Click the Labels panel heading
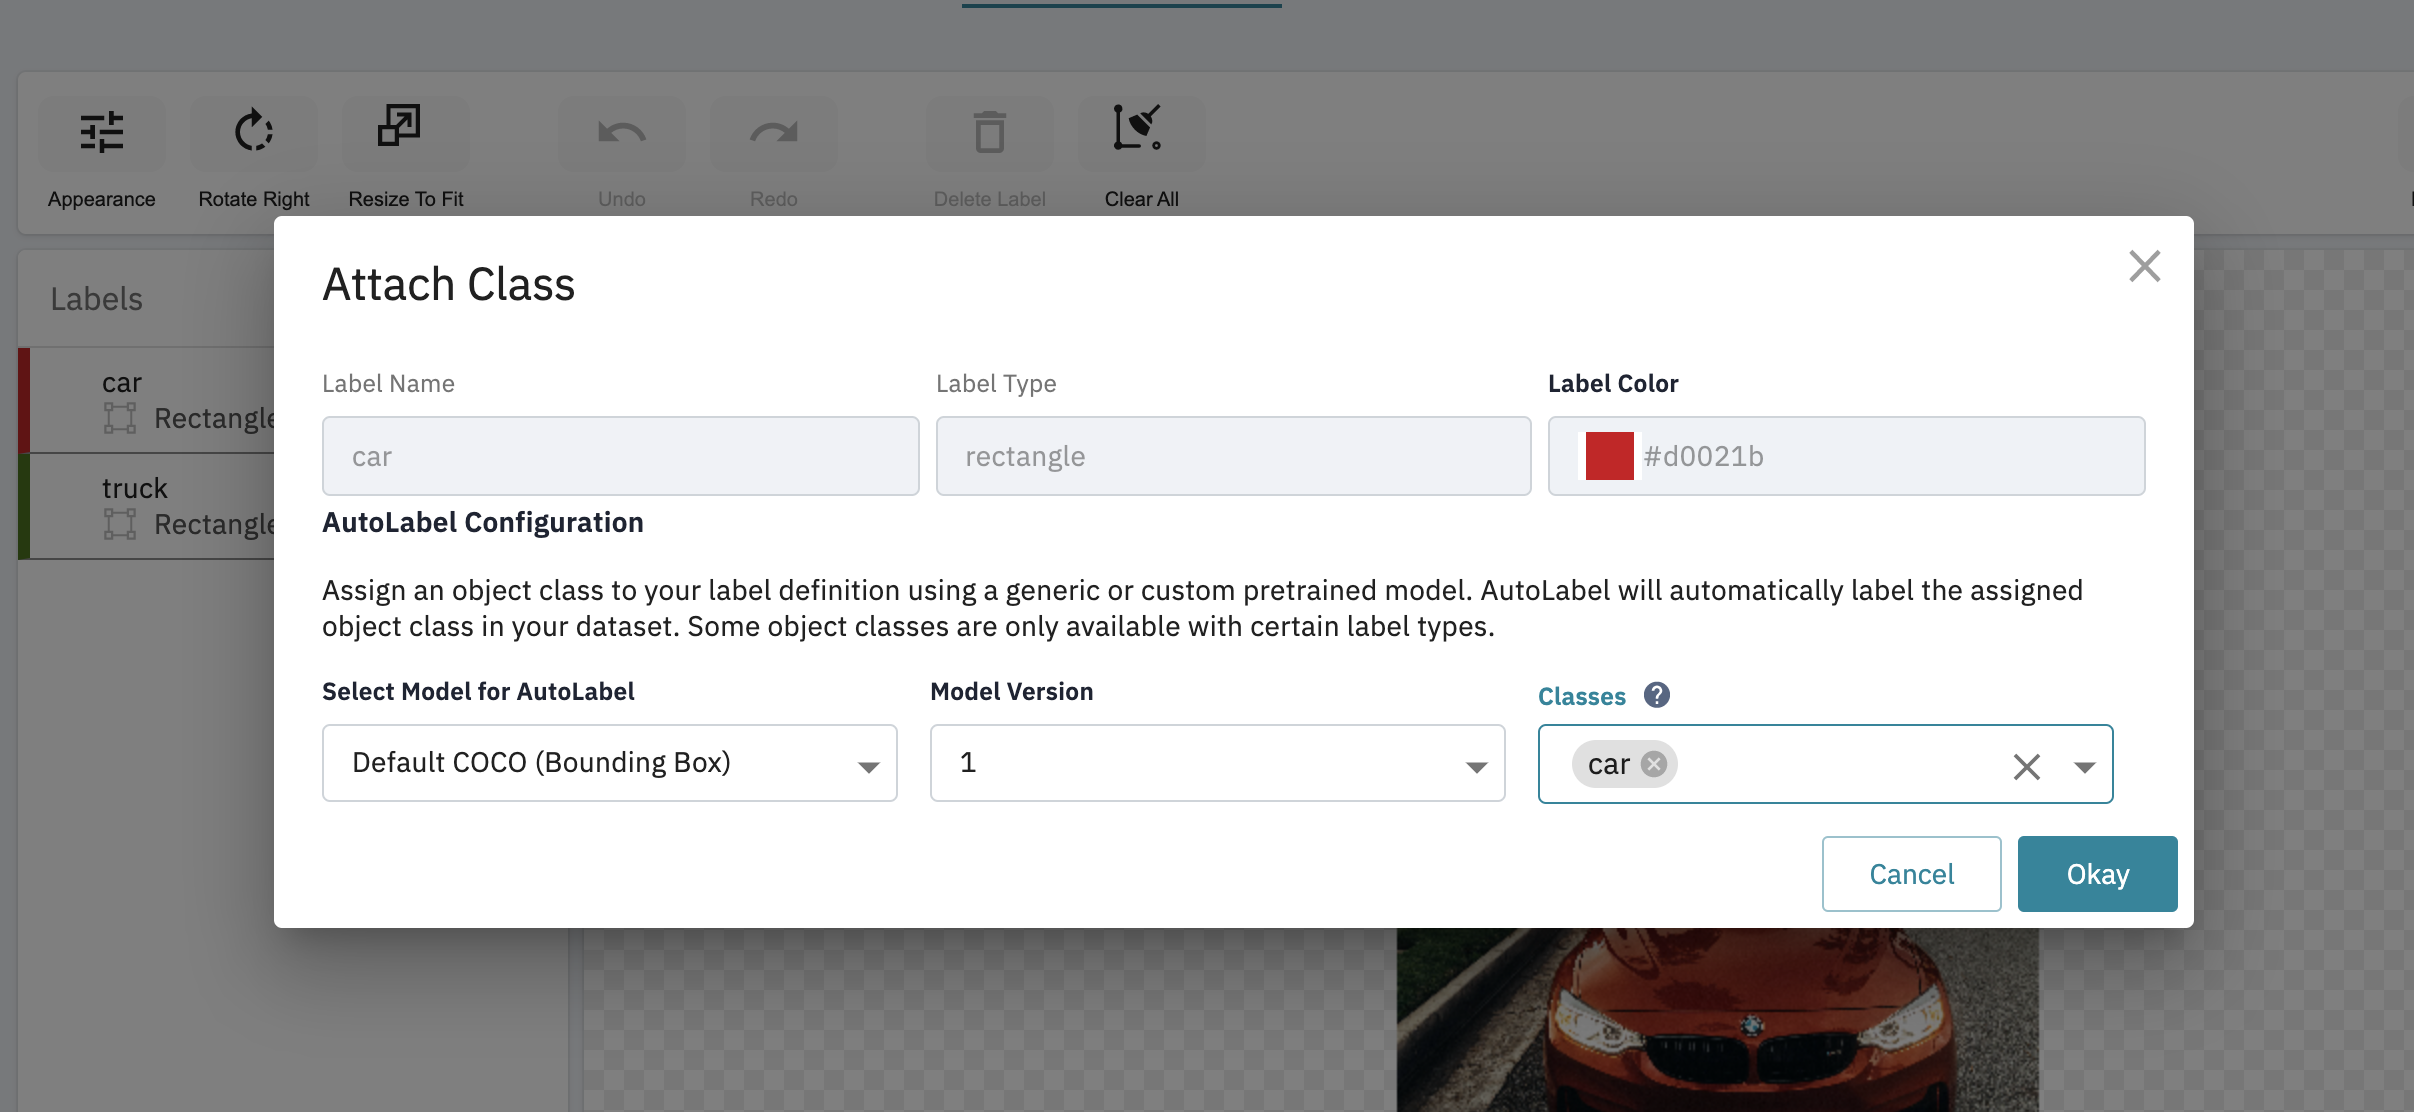Viewport: 2414px width, 1112px height. [x=97, y=299]
